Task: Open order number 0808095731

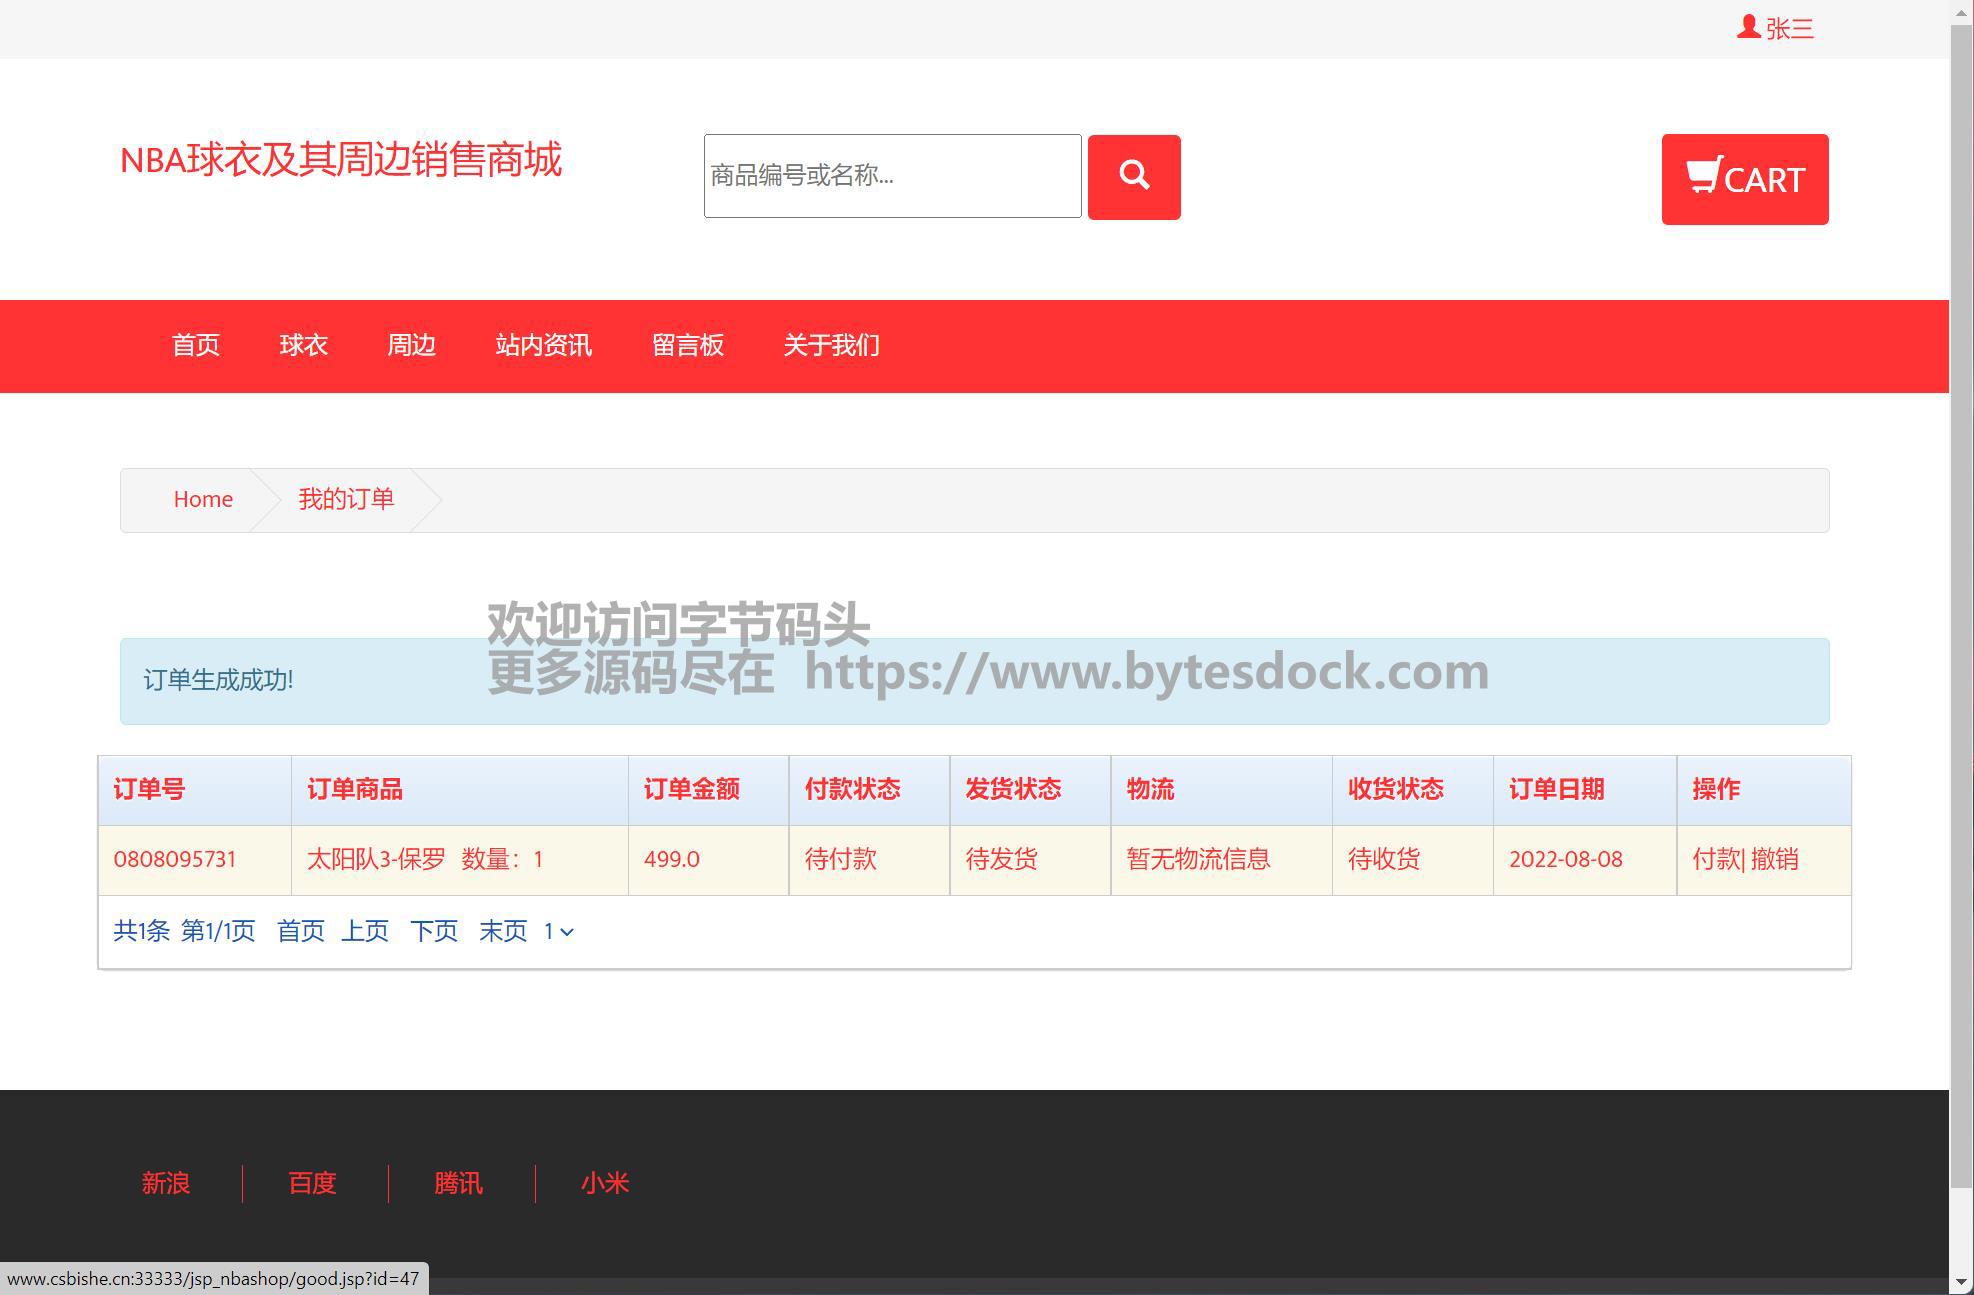Action: coord(175,859)
